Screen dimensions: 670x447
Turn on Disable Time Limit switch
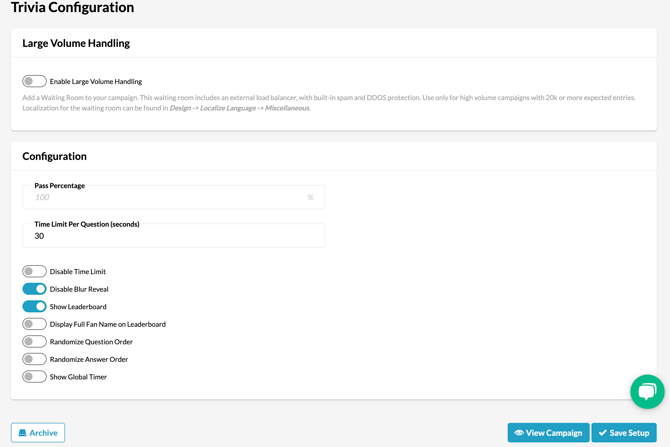(x=34, y=271)
